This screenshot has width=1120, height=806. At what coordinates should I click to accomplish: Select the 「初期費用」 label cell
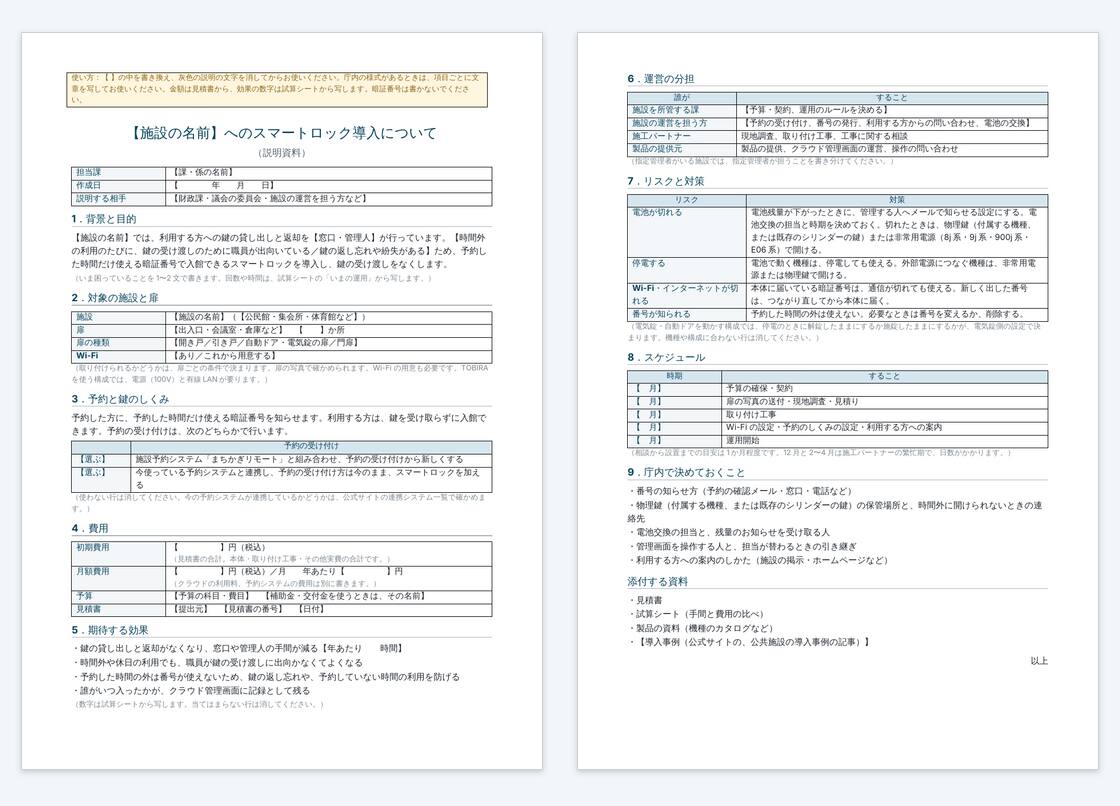pyautogui.click(x=119, y=554)
